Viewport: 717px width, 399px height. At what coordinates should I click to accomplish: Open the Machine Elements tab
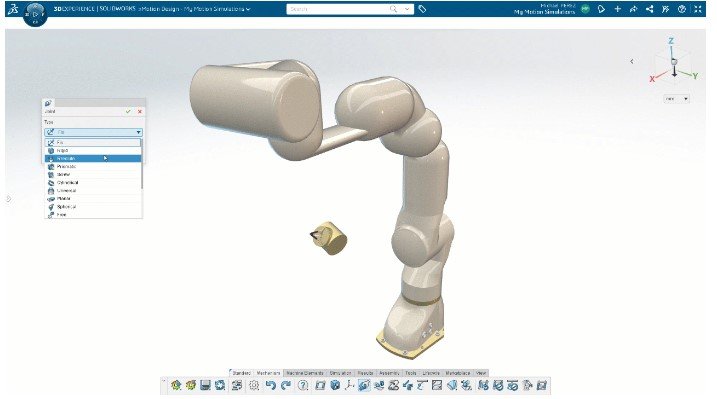point(305,373)
